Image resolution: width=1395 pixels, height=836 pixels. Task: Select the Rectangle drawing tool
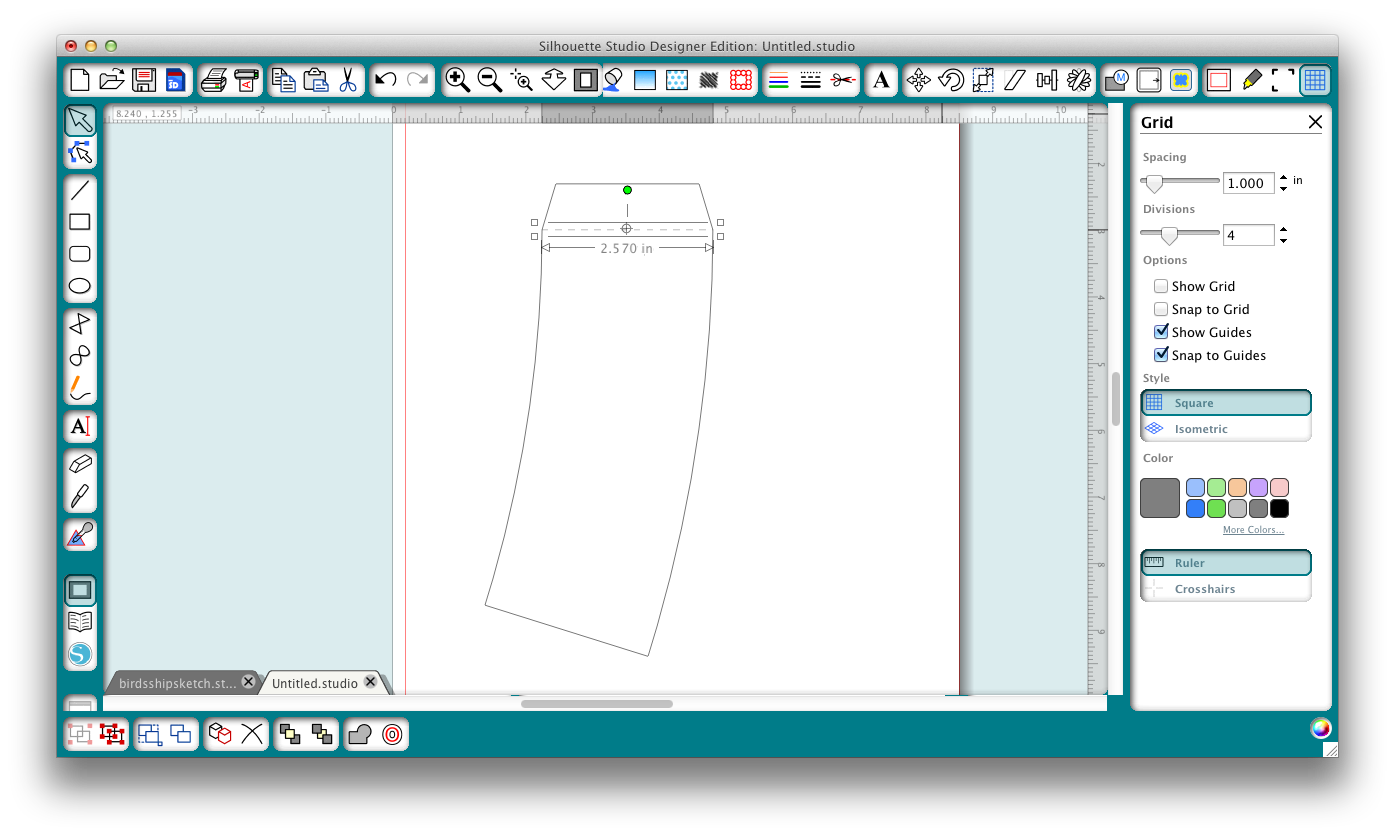pos(80,222)
